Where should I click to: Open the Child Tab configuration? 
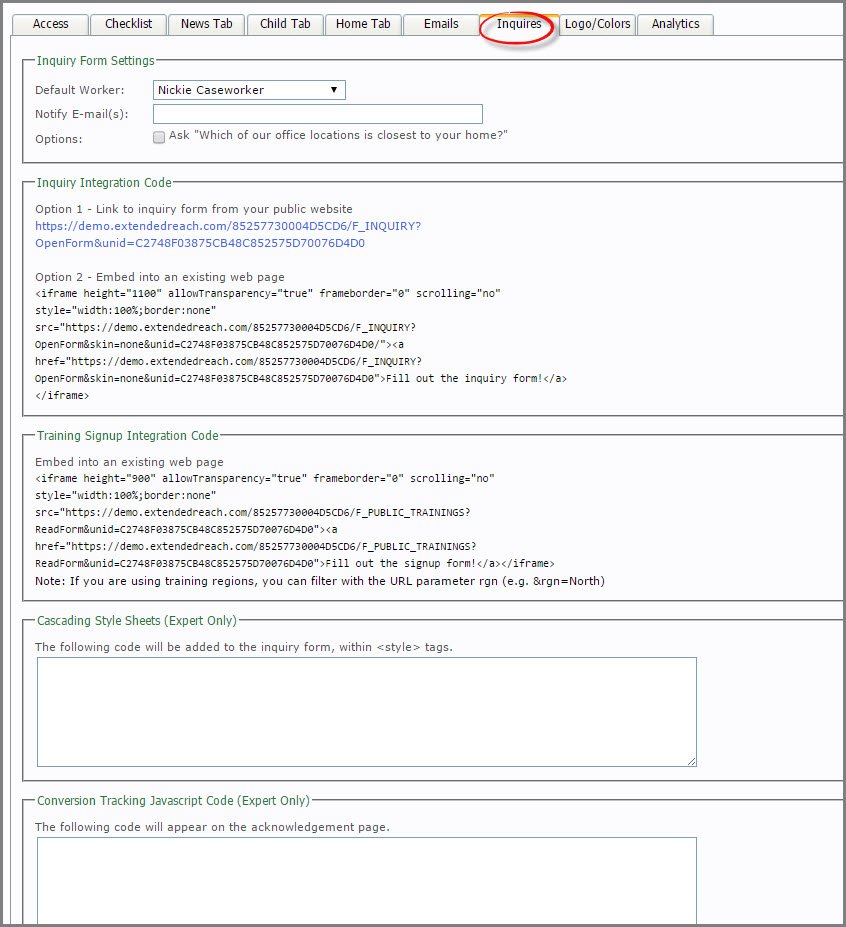(285, 24)
